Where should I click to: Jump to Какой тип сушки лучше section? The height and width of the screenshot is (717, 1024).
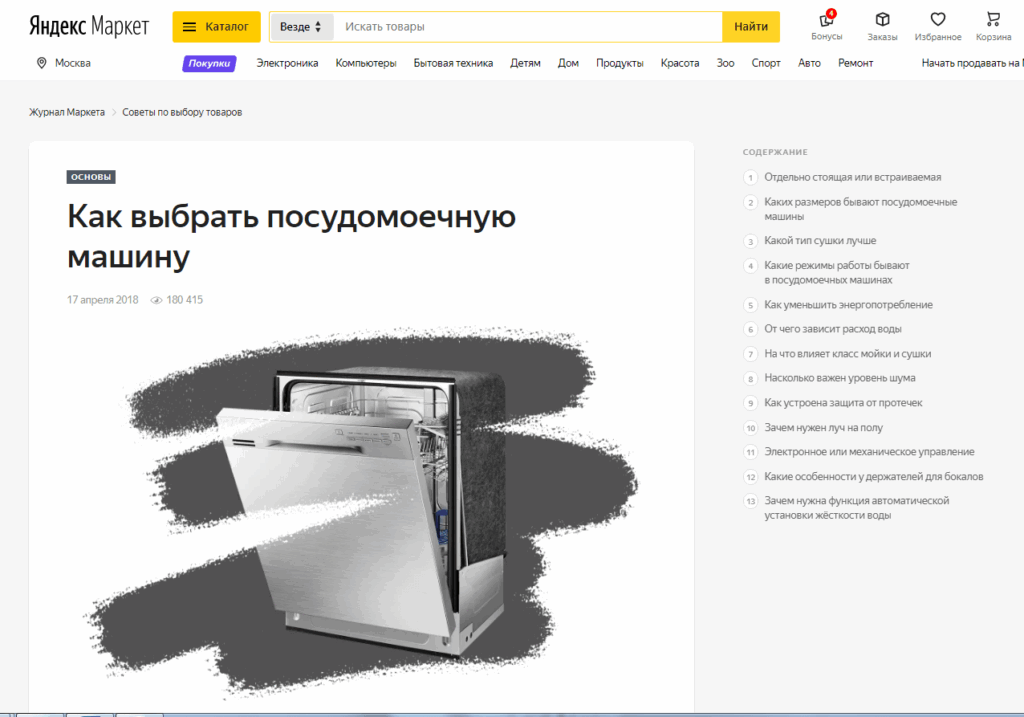point(819,241)
